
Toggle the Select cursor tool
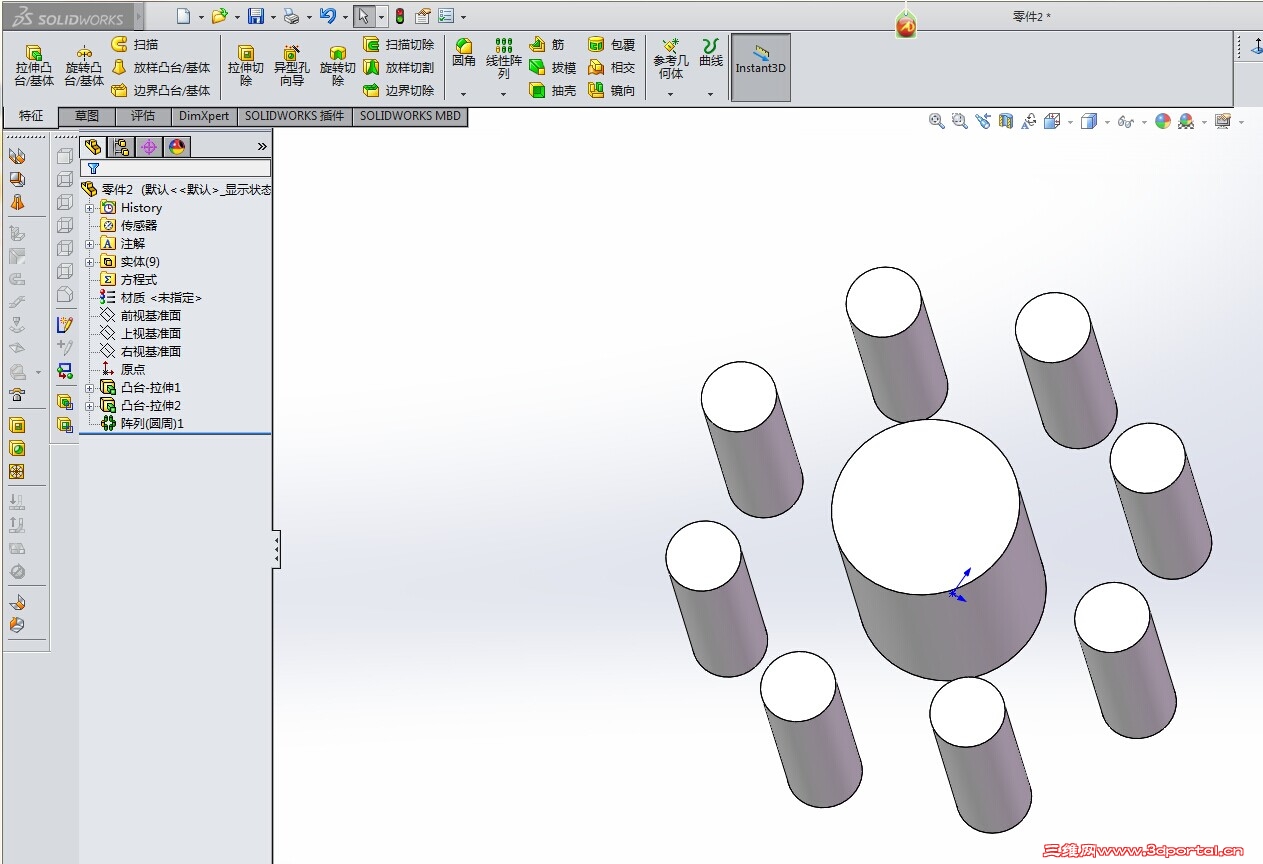tap(364, 16)
